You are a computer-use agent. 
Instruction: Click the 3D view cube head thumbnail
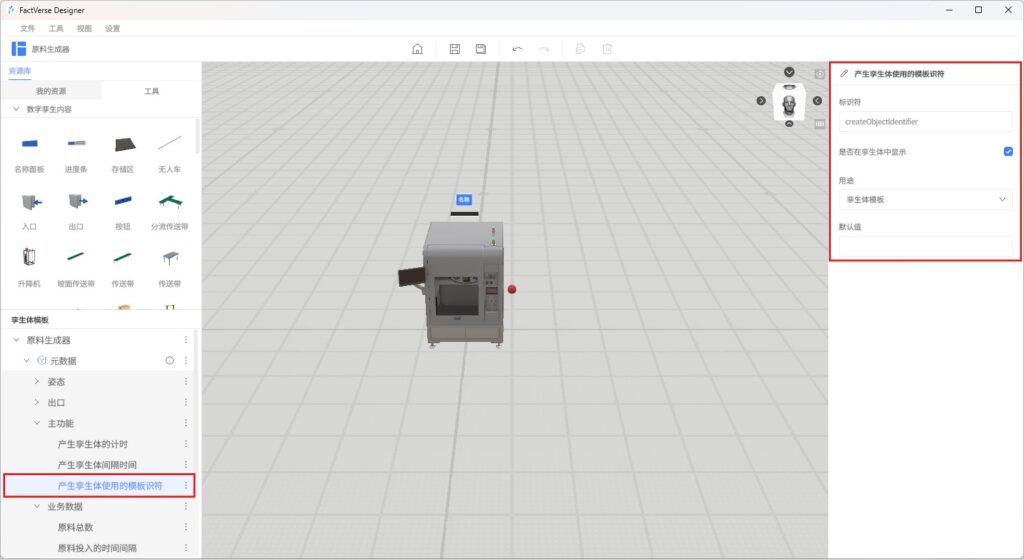click(x=789, y=102)
